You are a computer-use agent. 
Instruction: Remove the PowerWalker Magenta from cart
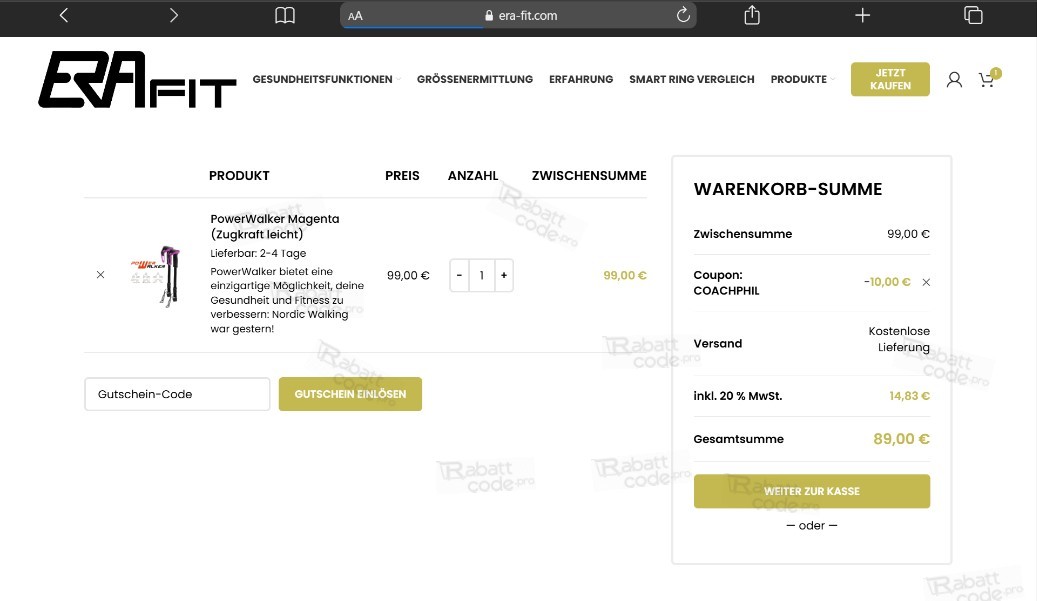(x=100, y=274)
